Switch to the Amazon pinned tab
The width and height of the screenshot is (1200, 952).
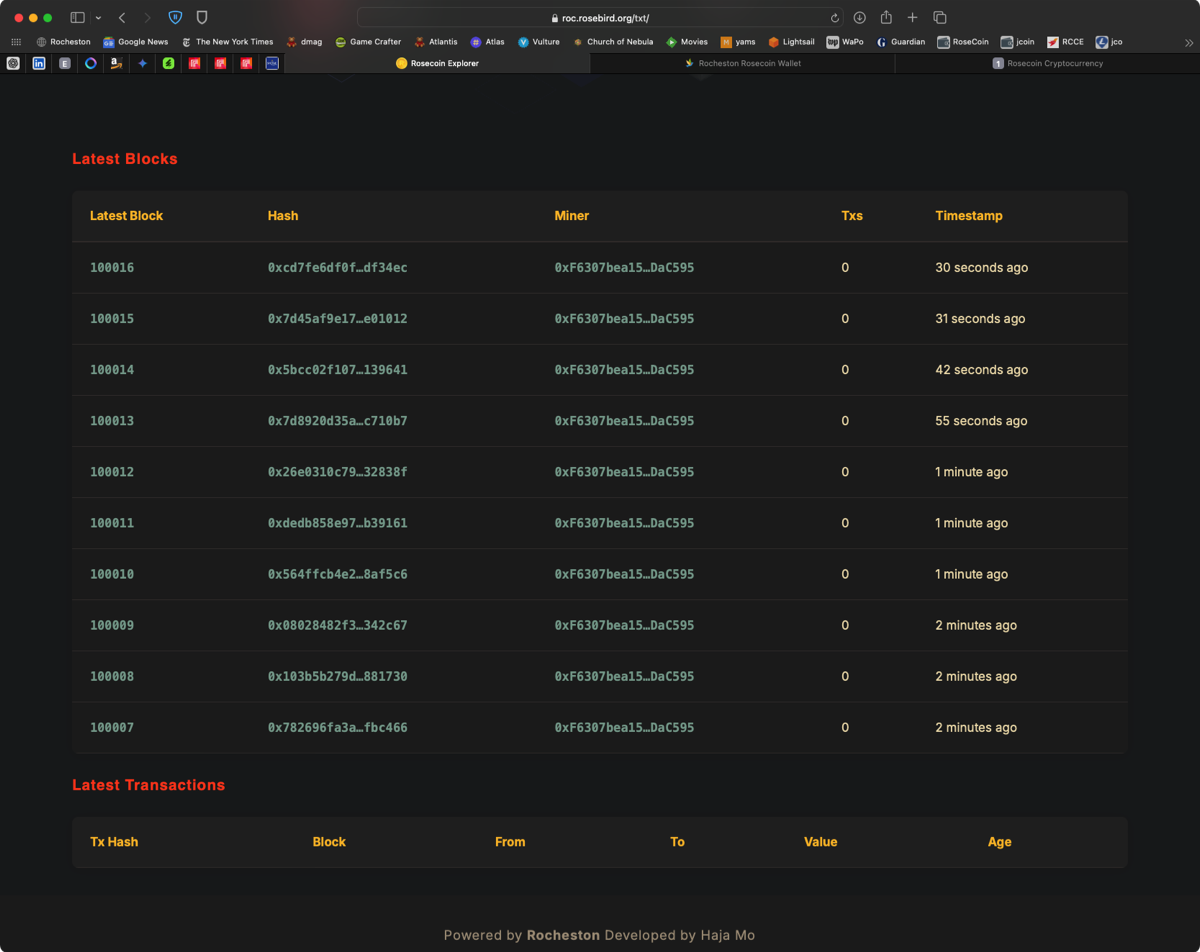[117, 63]
